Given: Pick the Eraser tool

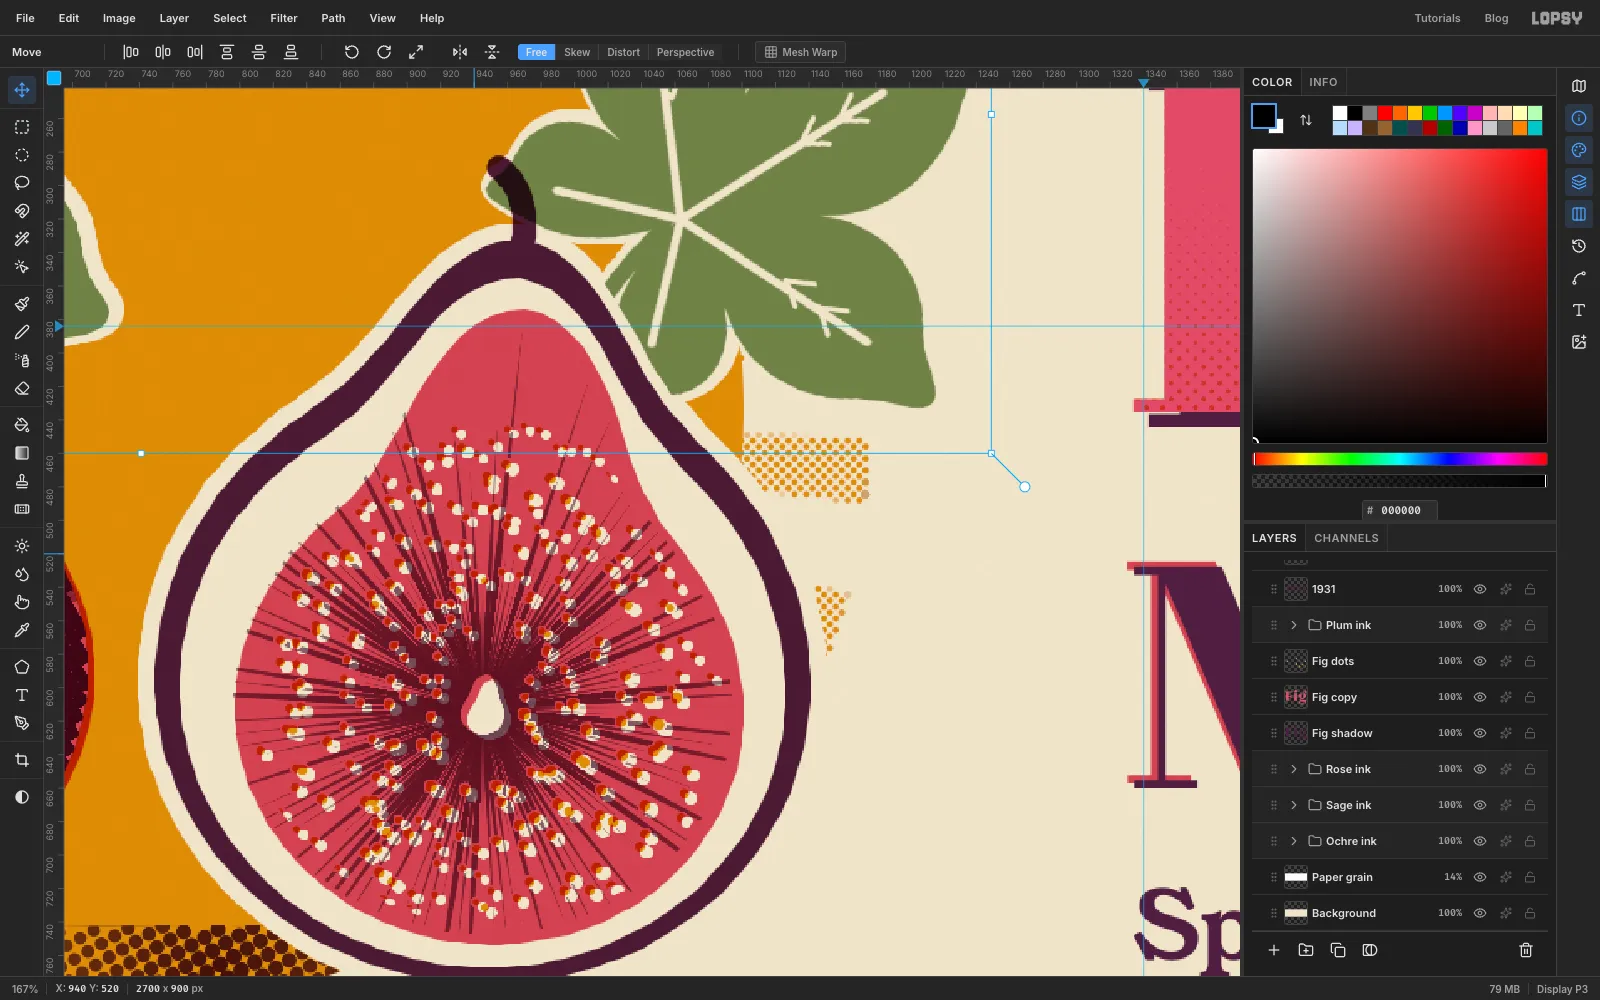Looking at the screenshot, I should pyautogui.click(x=22, y=388).
